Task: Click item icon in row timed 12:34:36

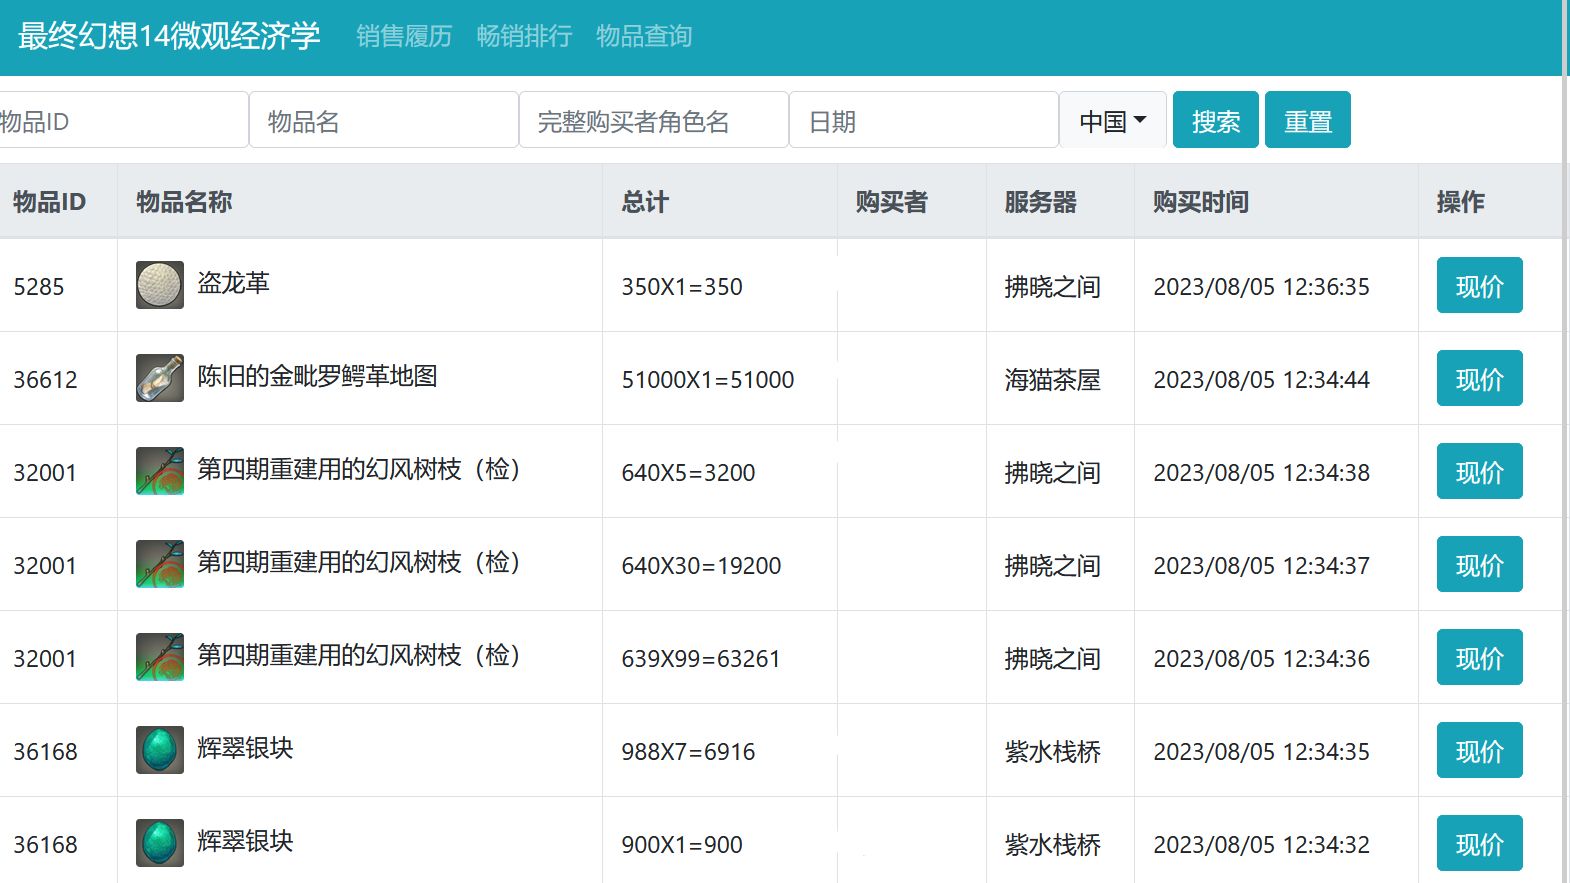Action: click(x=160, y=657)
